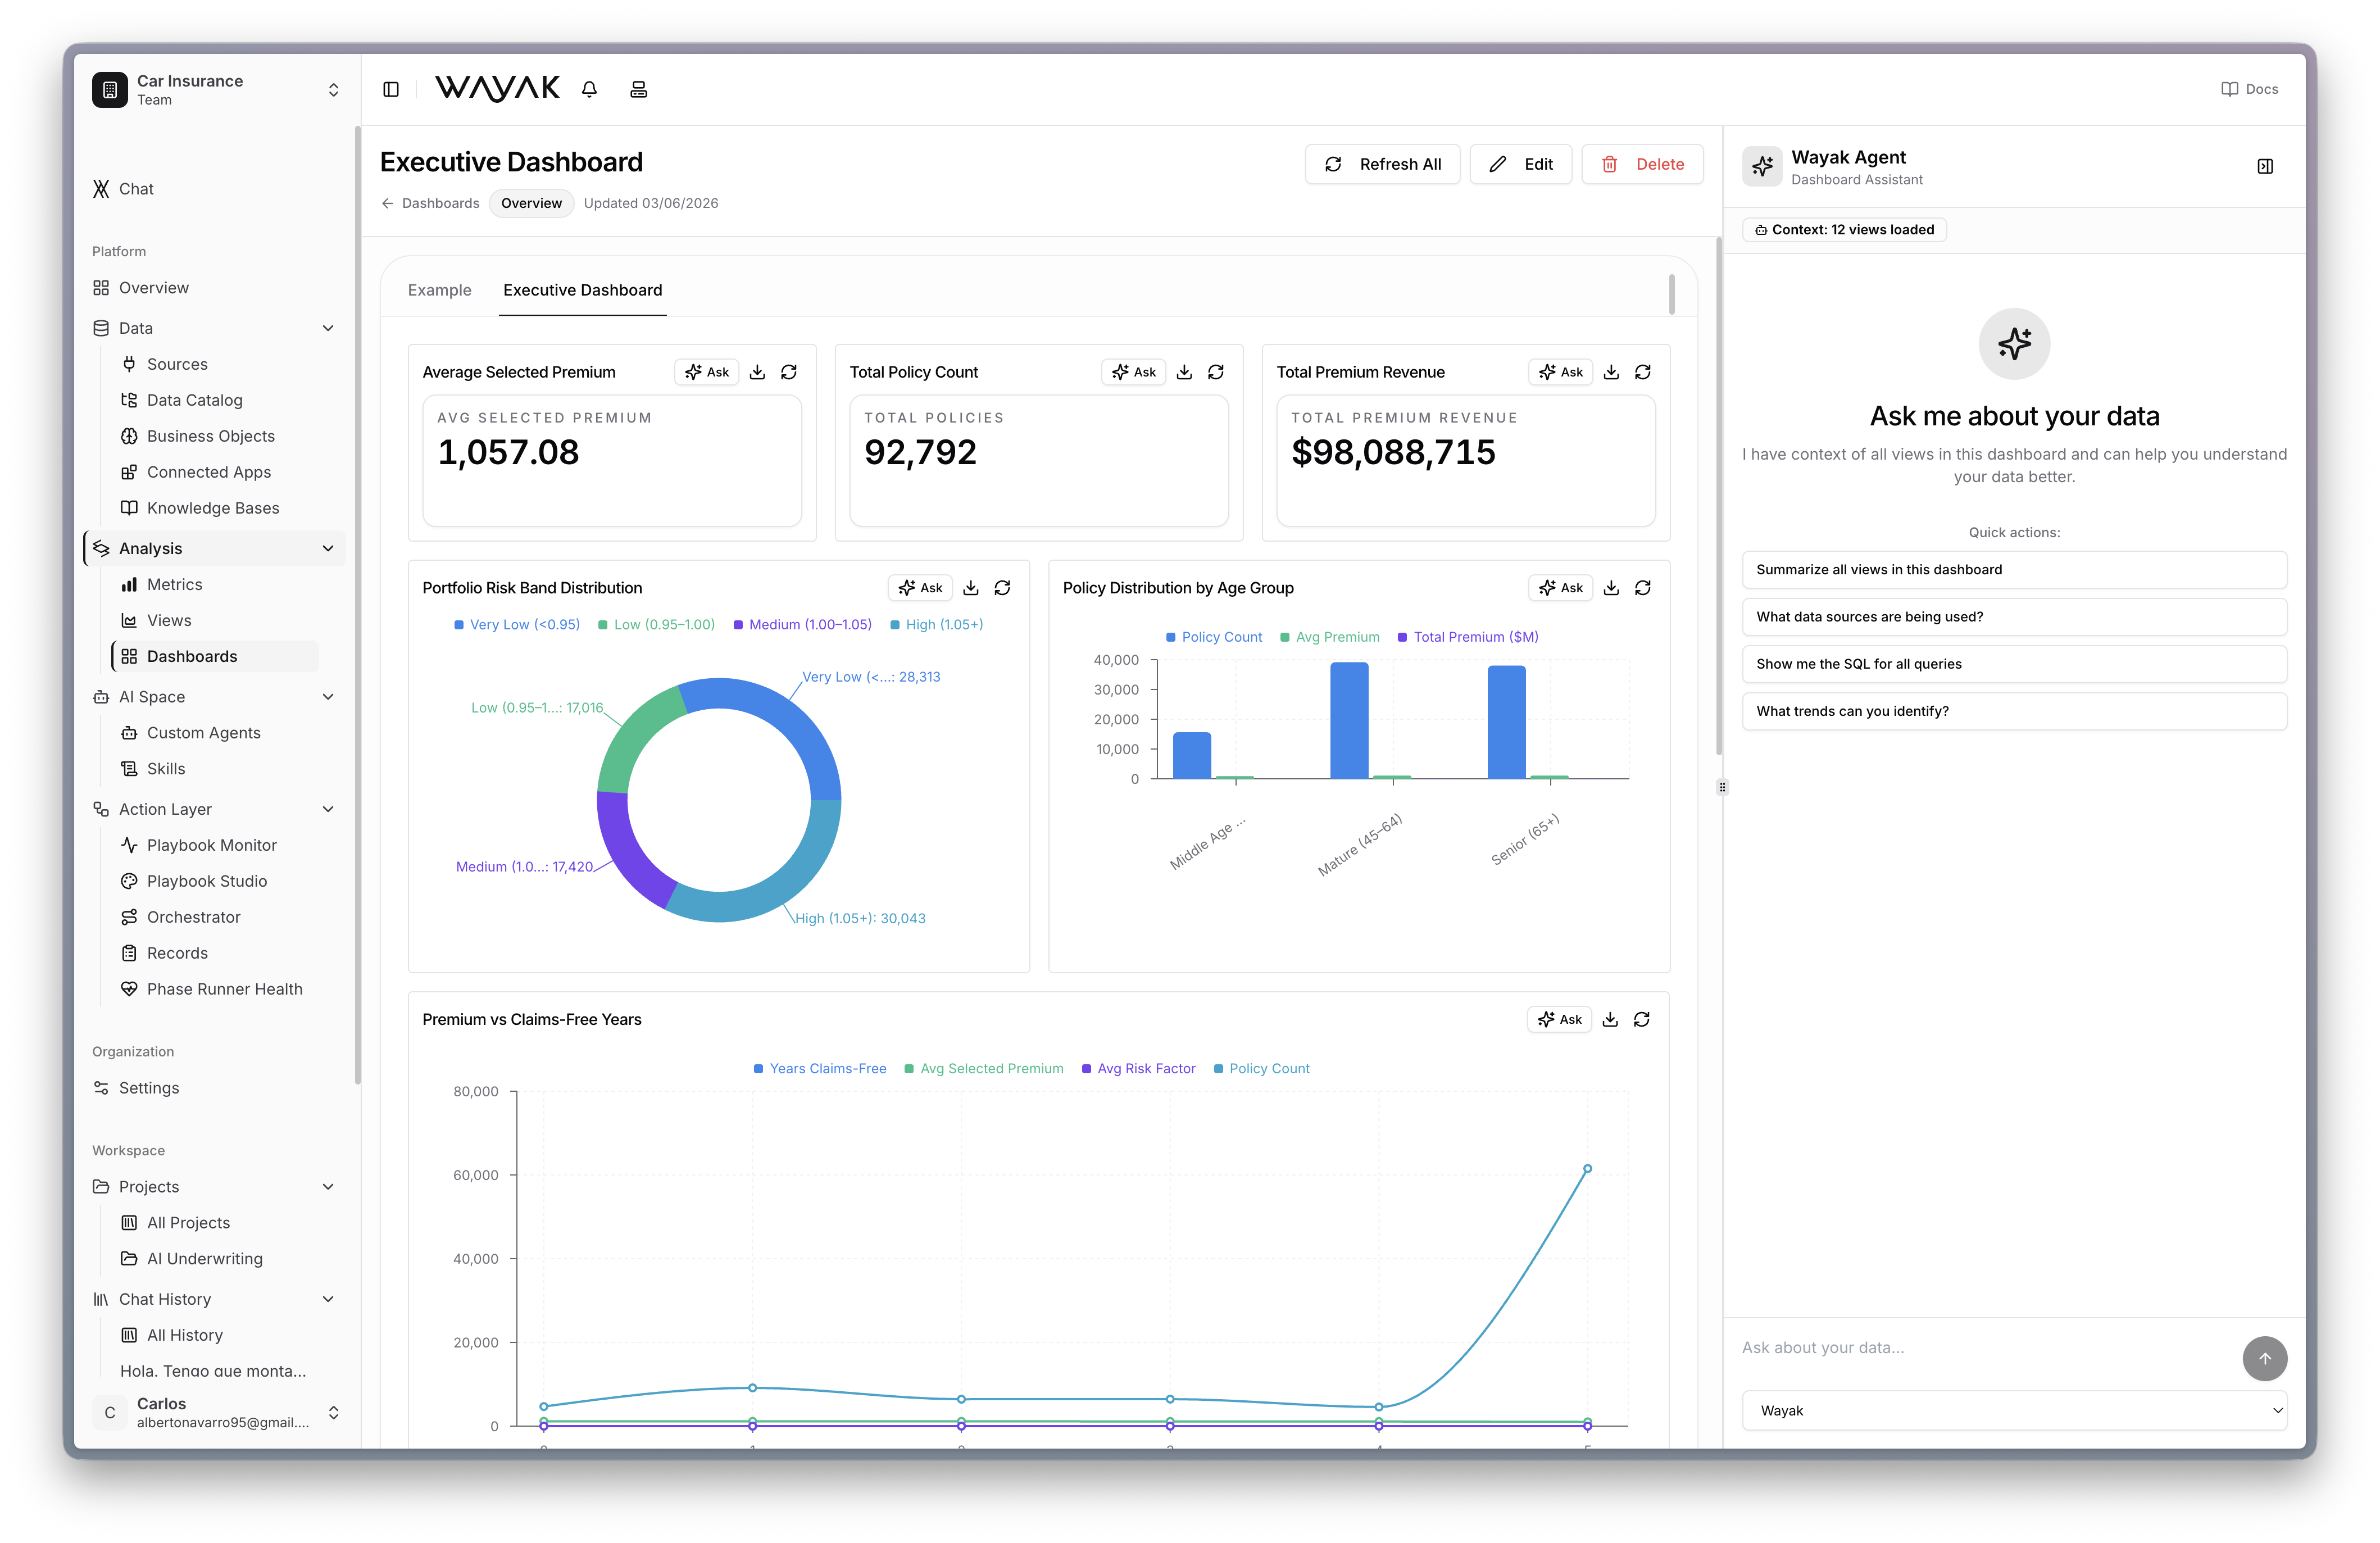Refresh the Average Selected Premium view
This screenshot has height=1543, width=2380.
pos(789,372)
